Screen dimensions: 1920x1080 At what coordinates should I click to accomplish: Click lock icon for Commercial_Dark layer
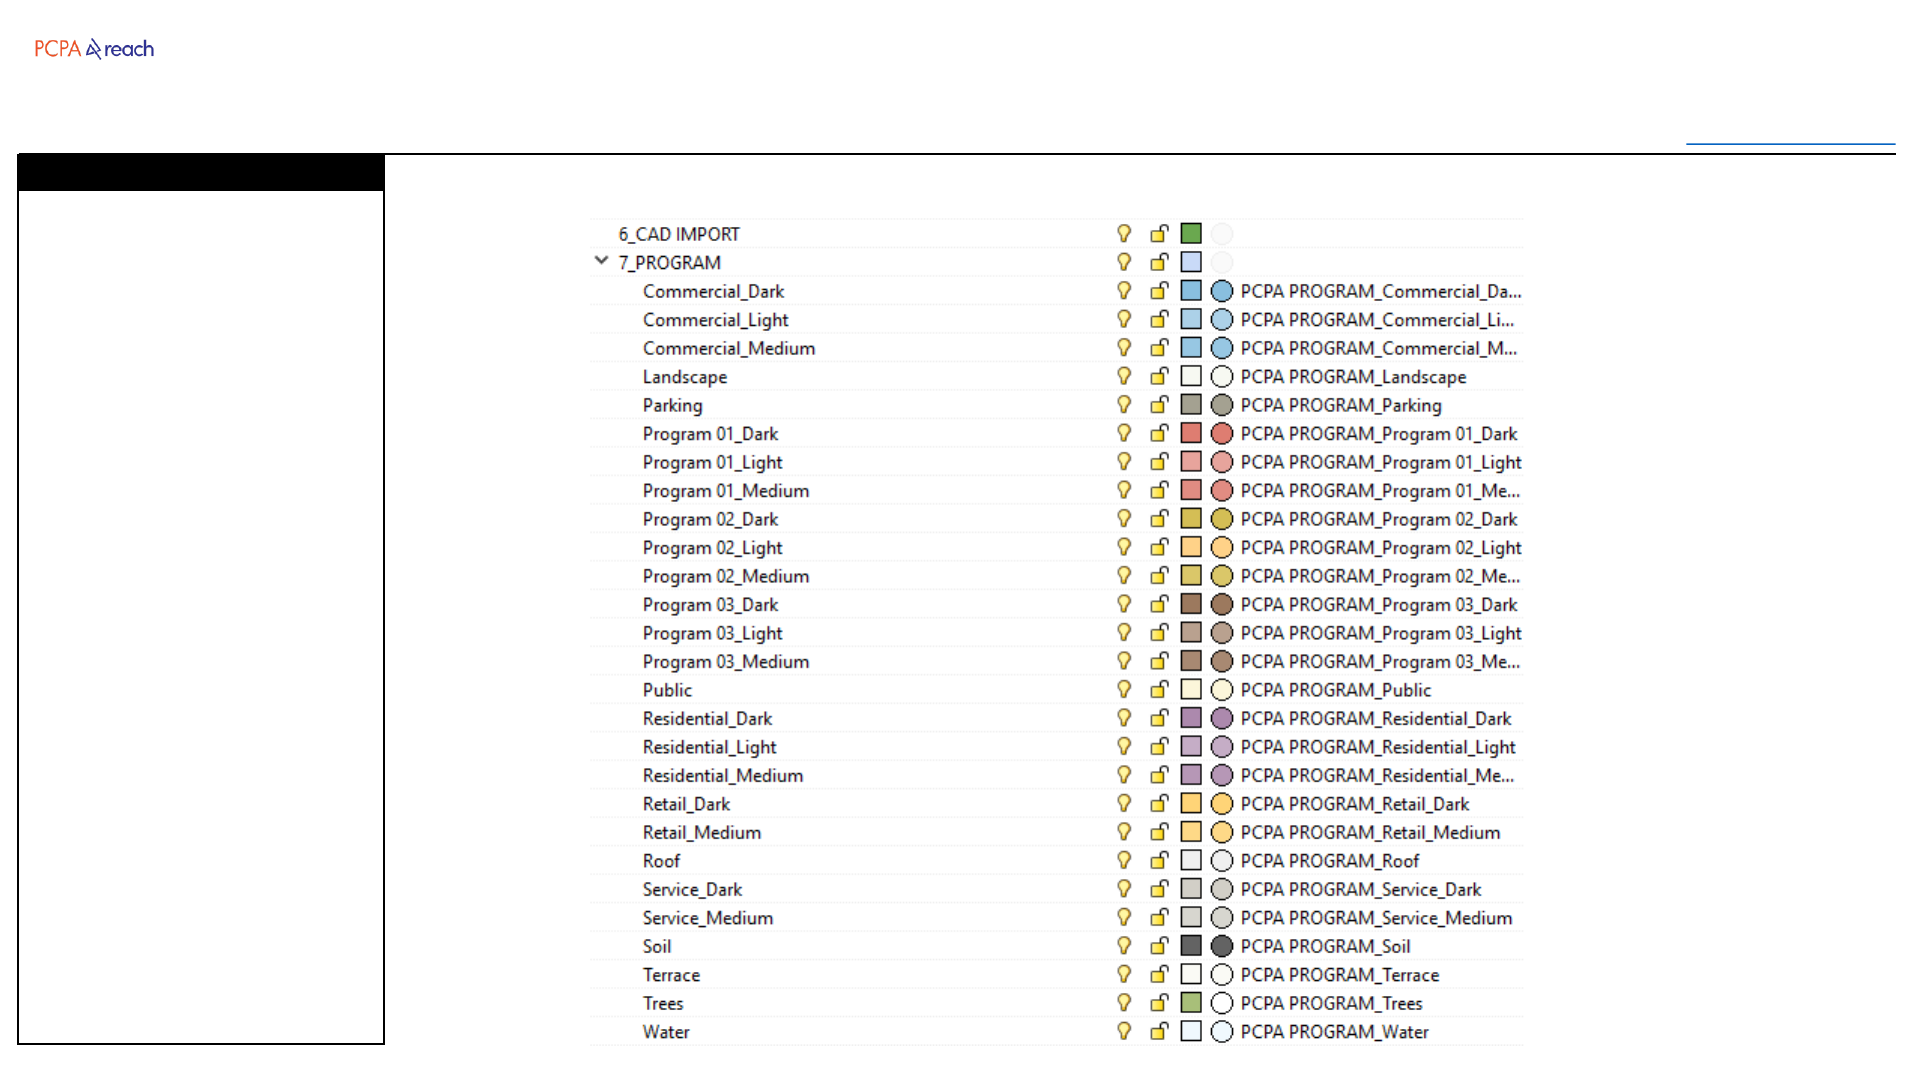1159,291
